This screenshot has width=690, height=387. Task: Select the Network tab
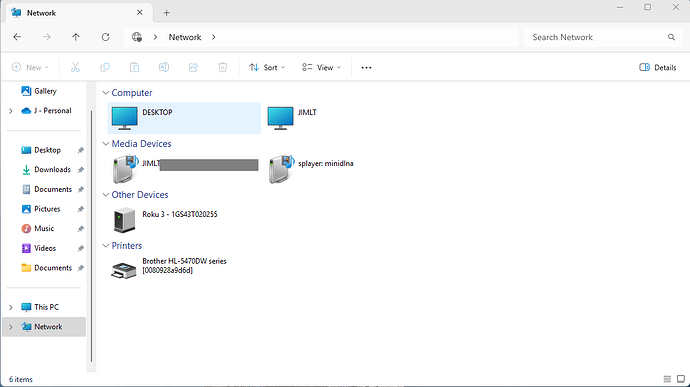(79, 13)
